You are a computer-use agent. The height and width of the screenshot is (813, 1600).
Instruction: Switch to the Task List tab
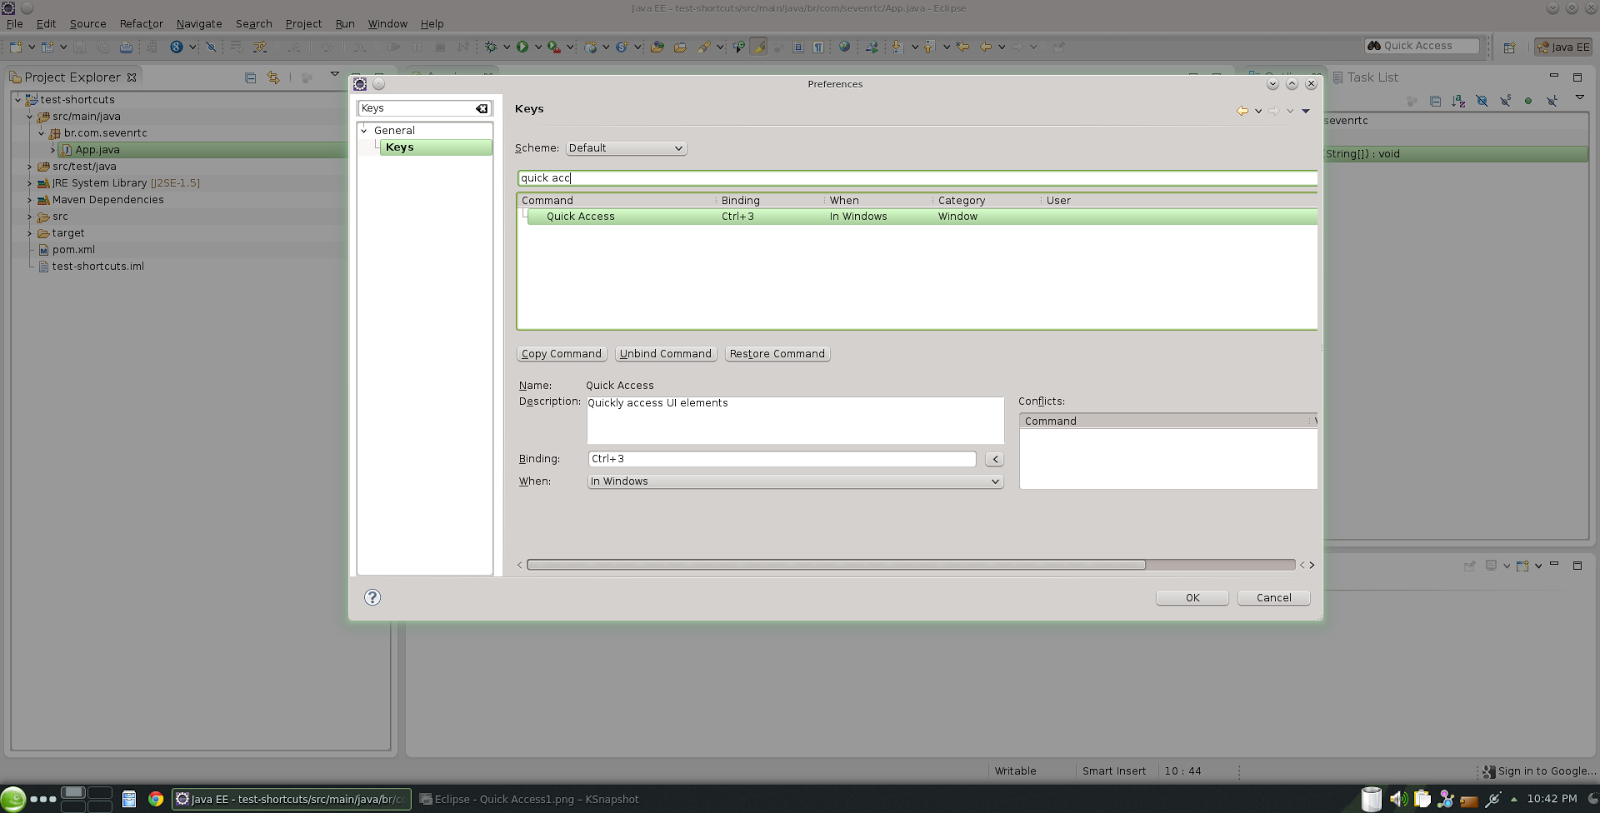[x=1366, y=77]
